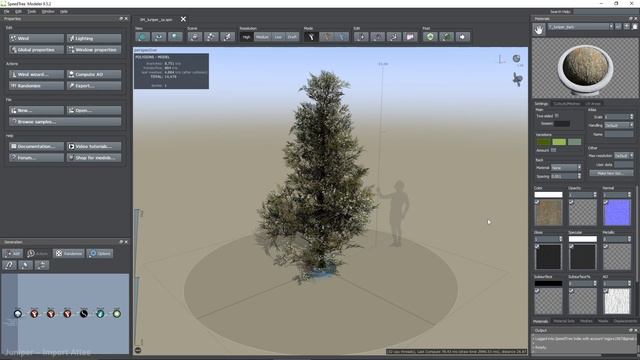The height and width of the screenshot is (360, 640).
Task: Select the second Mode icon
Action: [x=327, y=37]
